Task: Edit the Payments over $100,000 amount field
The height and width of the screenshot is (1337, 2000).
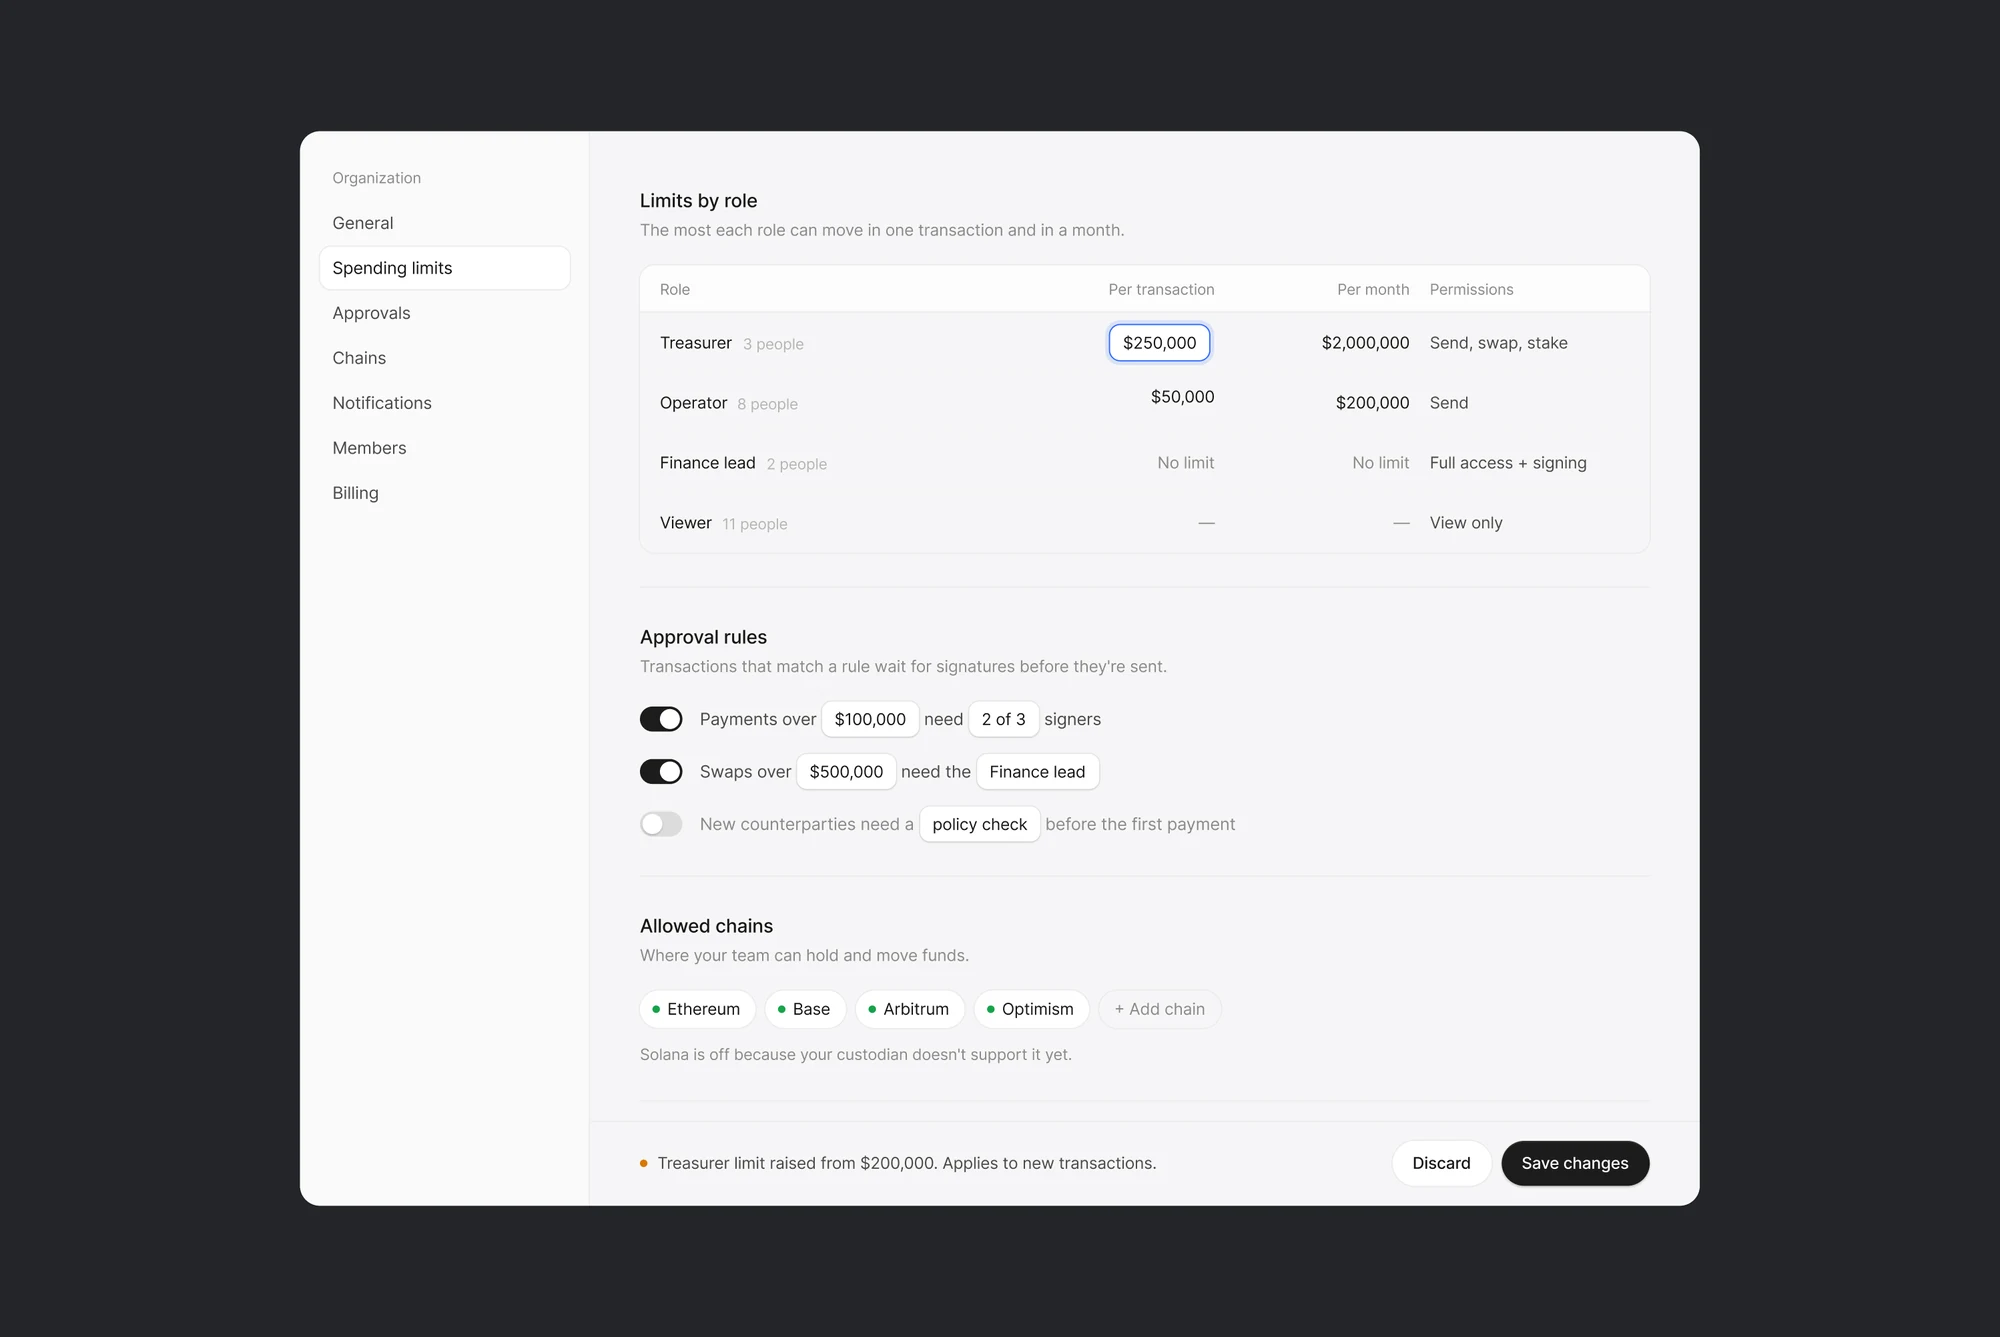Action: (870, 719)
